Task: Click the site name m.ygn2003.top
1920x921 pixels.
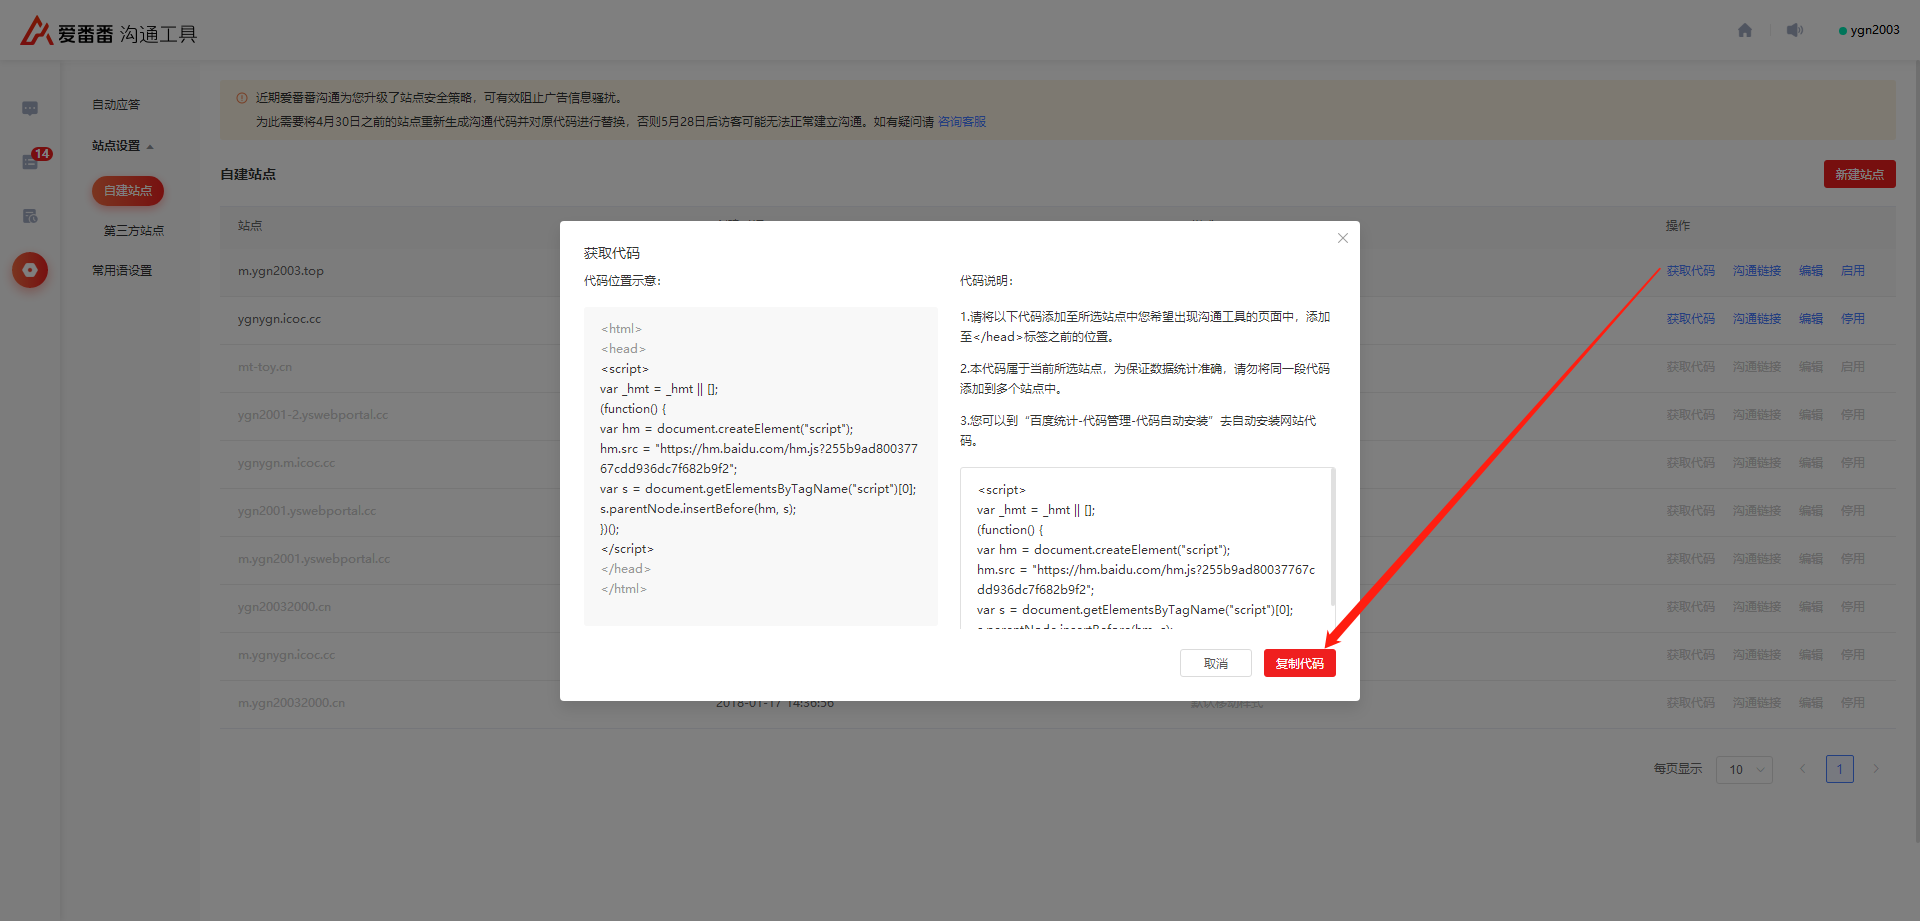Action: click(280, 271)
